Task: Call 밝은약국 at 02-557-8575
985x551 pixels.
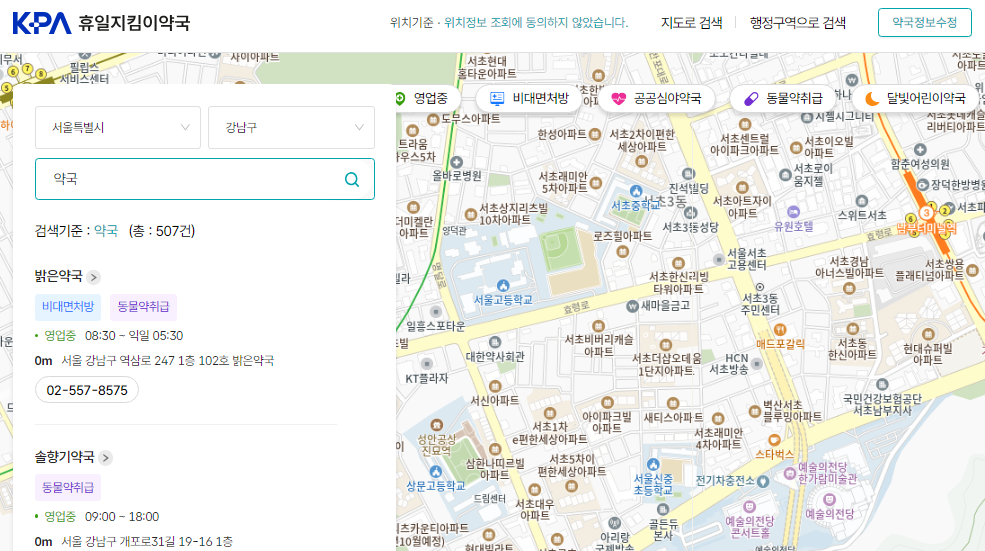Action: click(x=87, y=390)
